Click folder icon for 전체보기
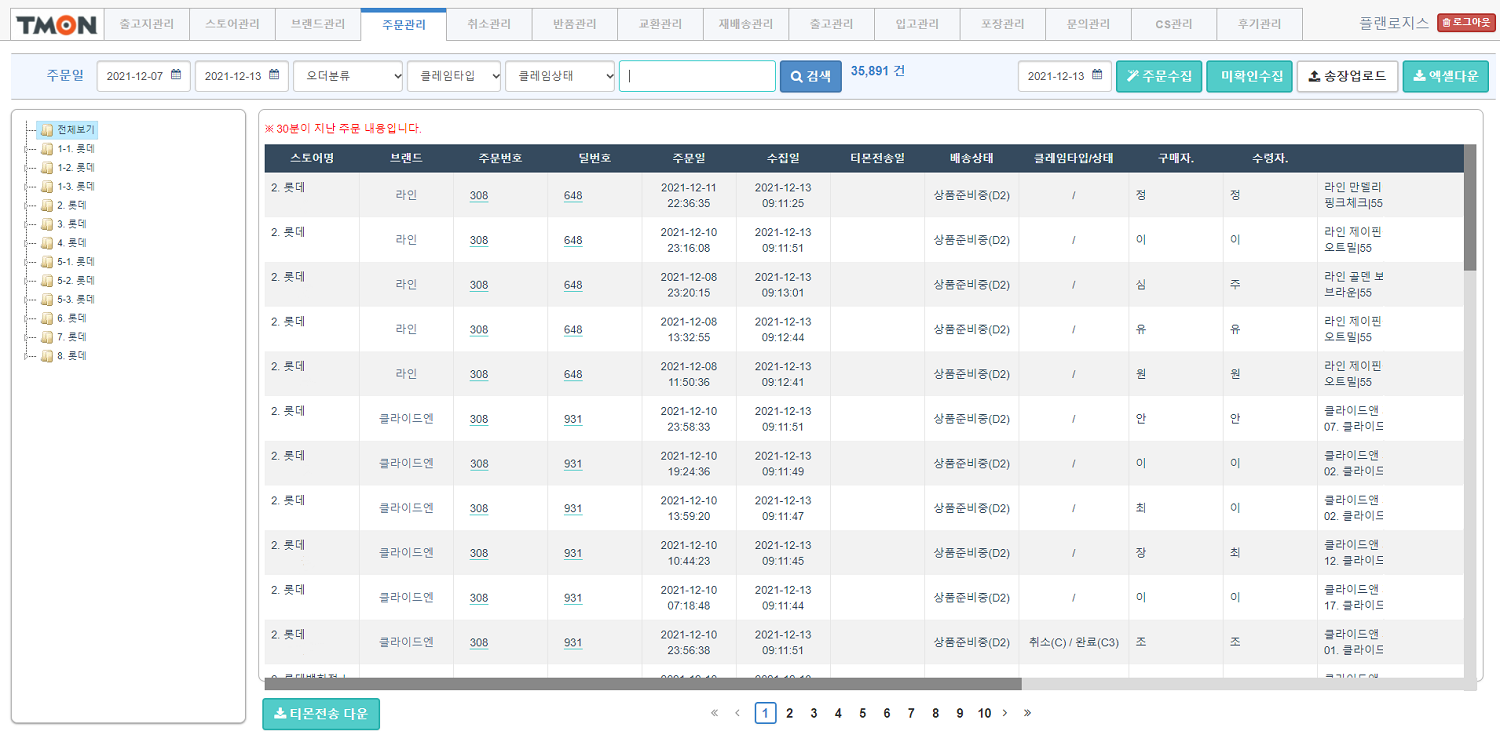The image size is (1500, 731). (x=46, y=130)
